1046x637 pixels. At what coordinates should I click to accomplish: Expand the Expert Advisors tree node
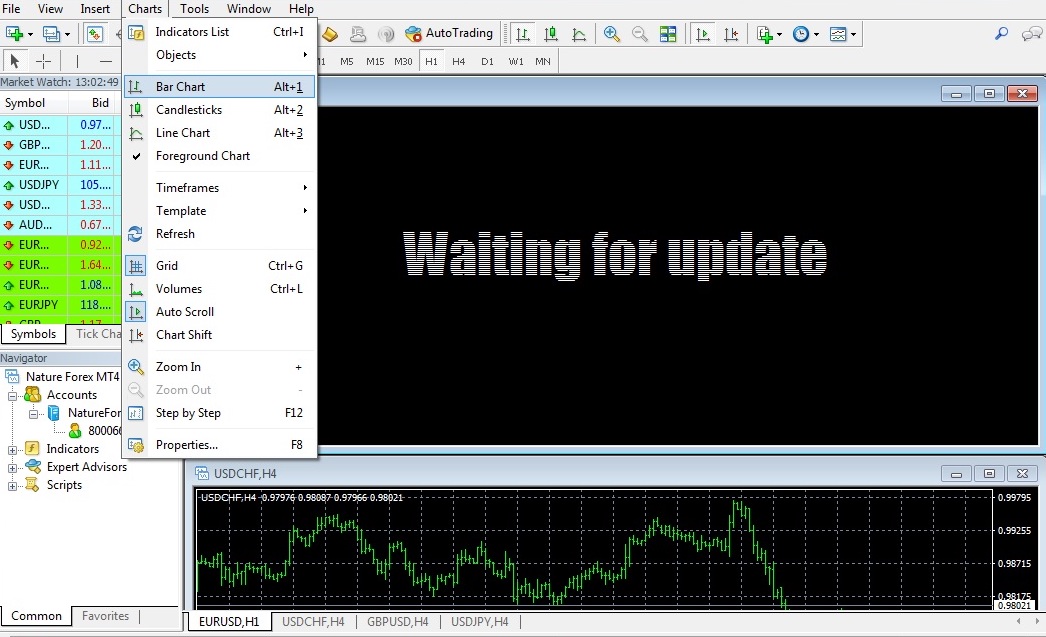coord(12,468)
